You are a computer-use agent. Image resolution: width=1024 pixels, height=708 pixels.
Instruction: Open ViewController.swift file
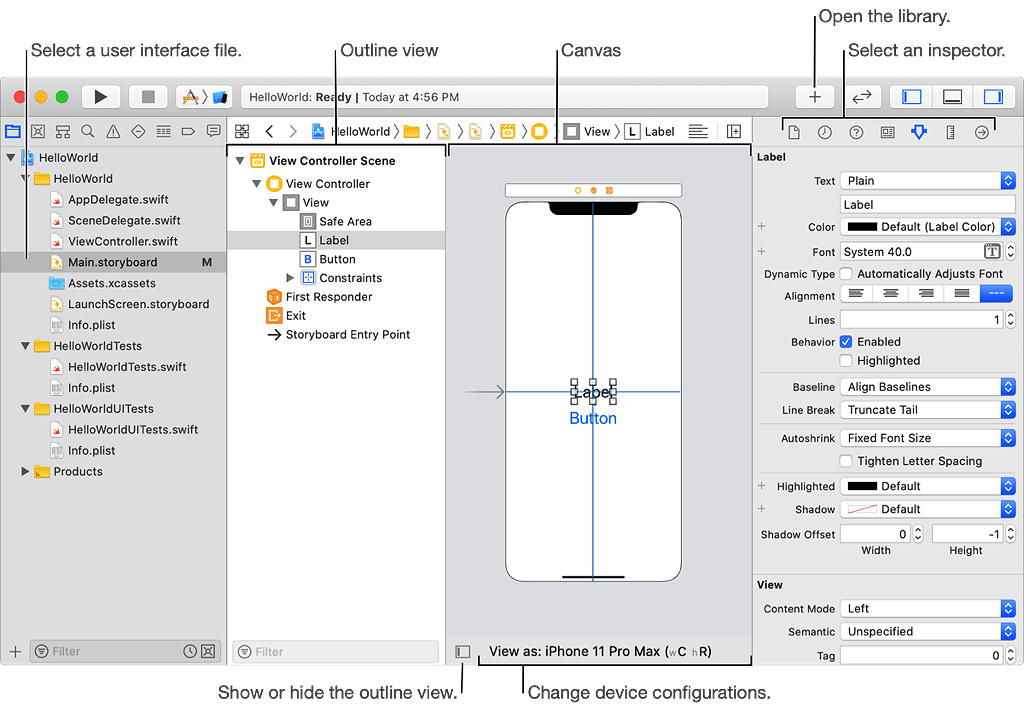point(123,241)
